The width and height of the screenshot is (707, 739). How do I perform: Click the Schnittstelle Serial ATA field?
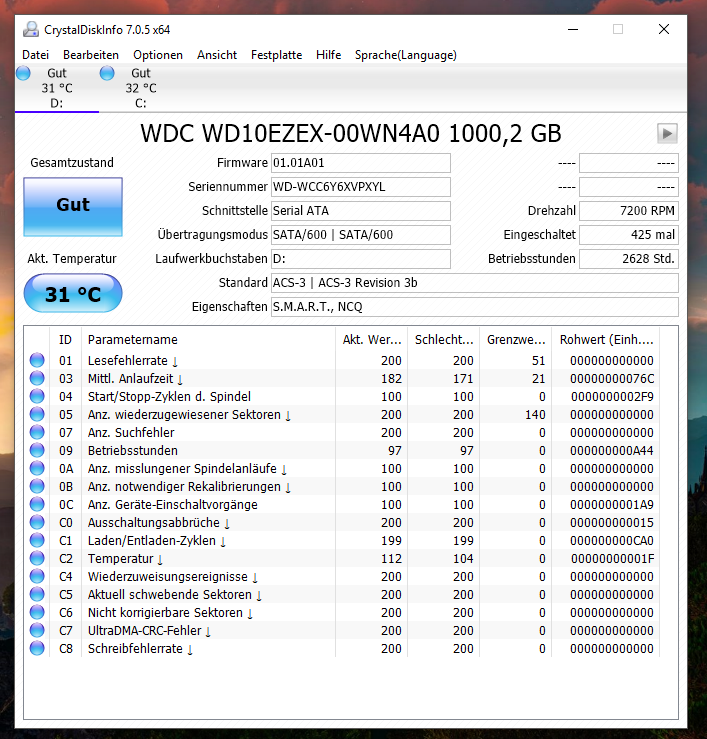tap(361, 211)
